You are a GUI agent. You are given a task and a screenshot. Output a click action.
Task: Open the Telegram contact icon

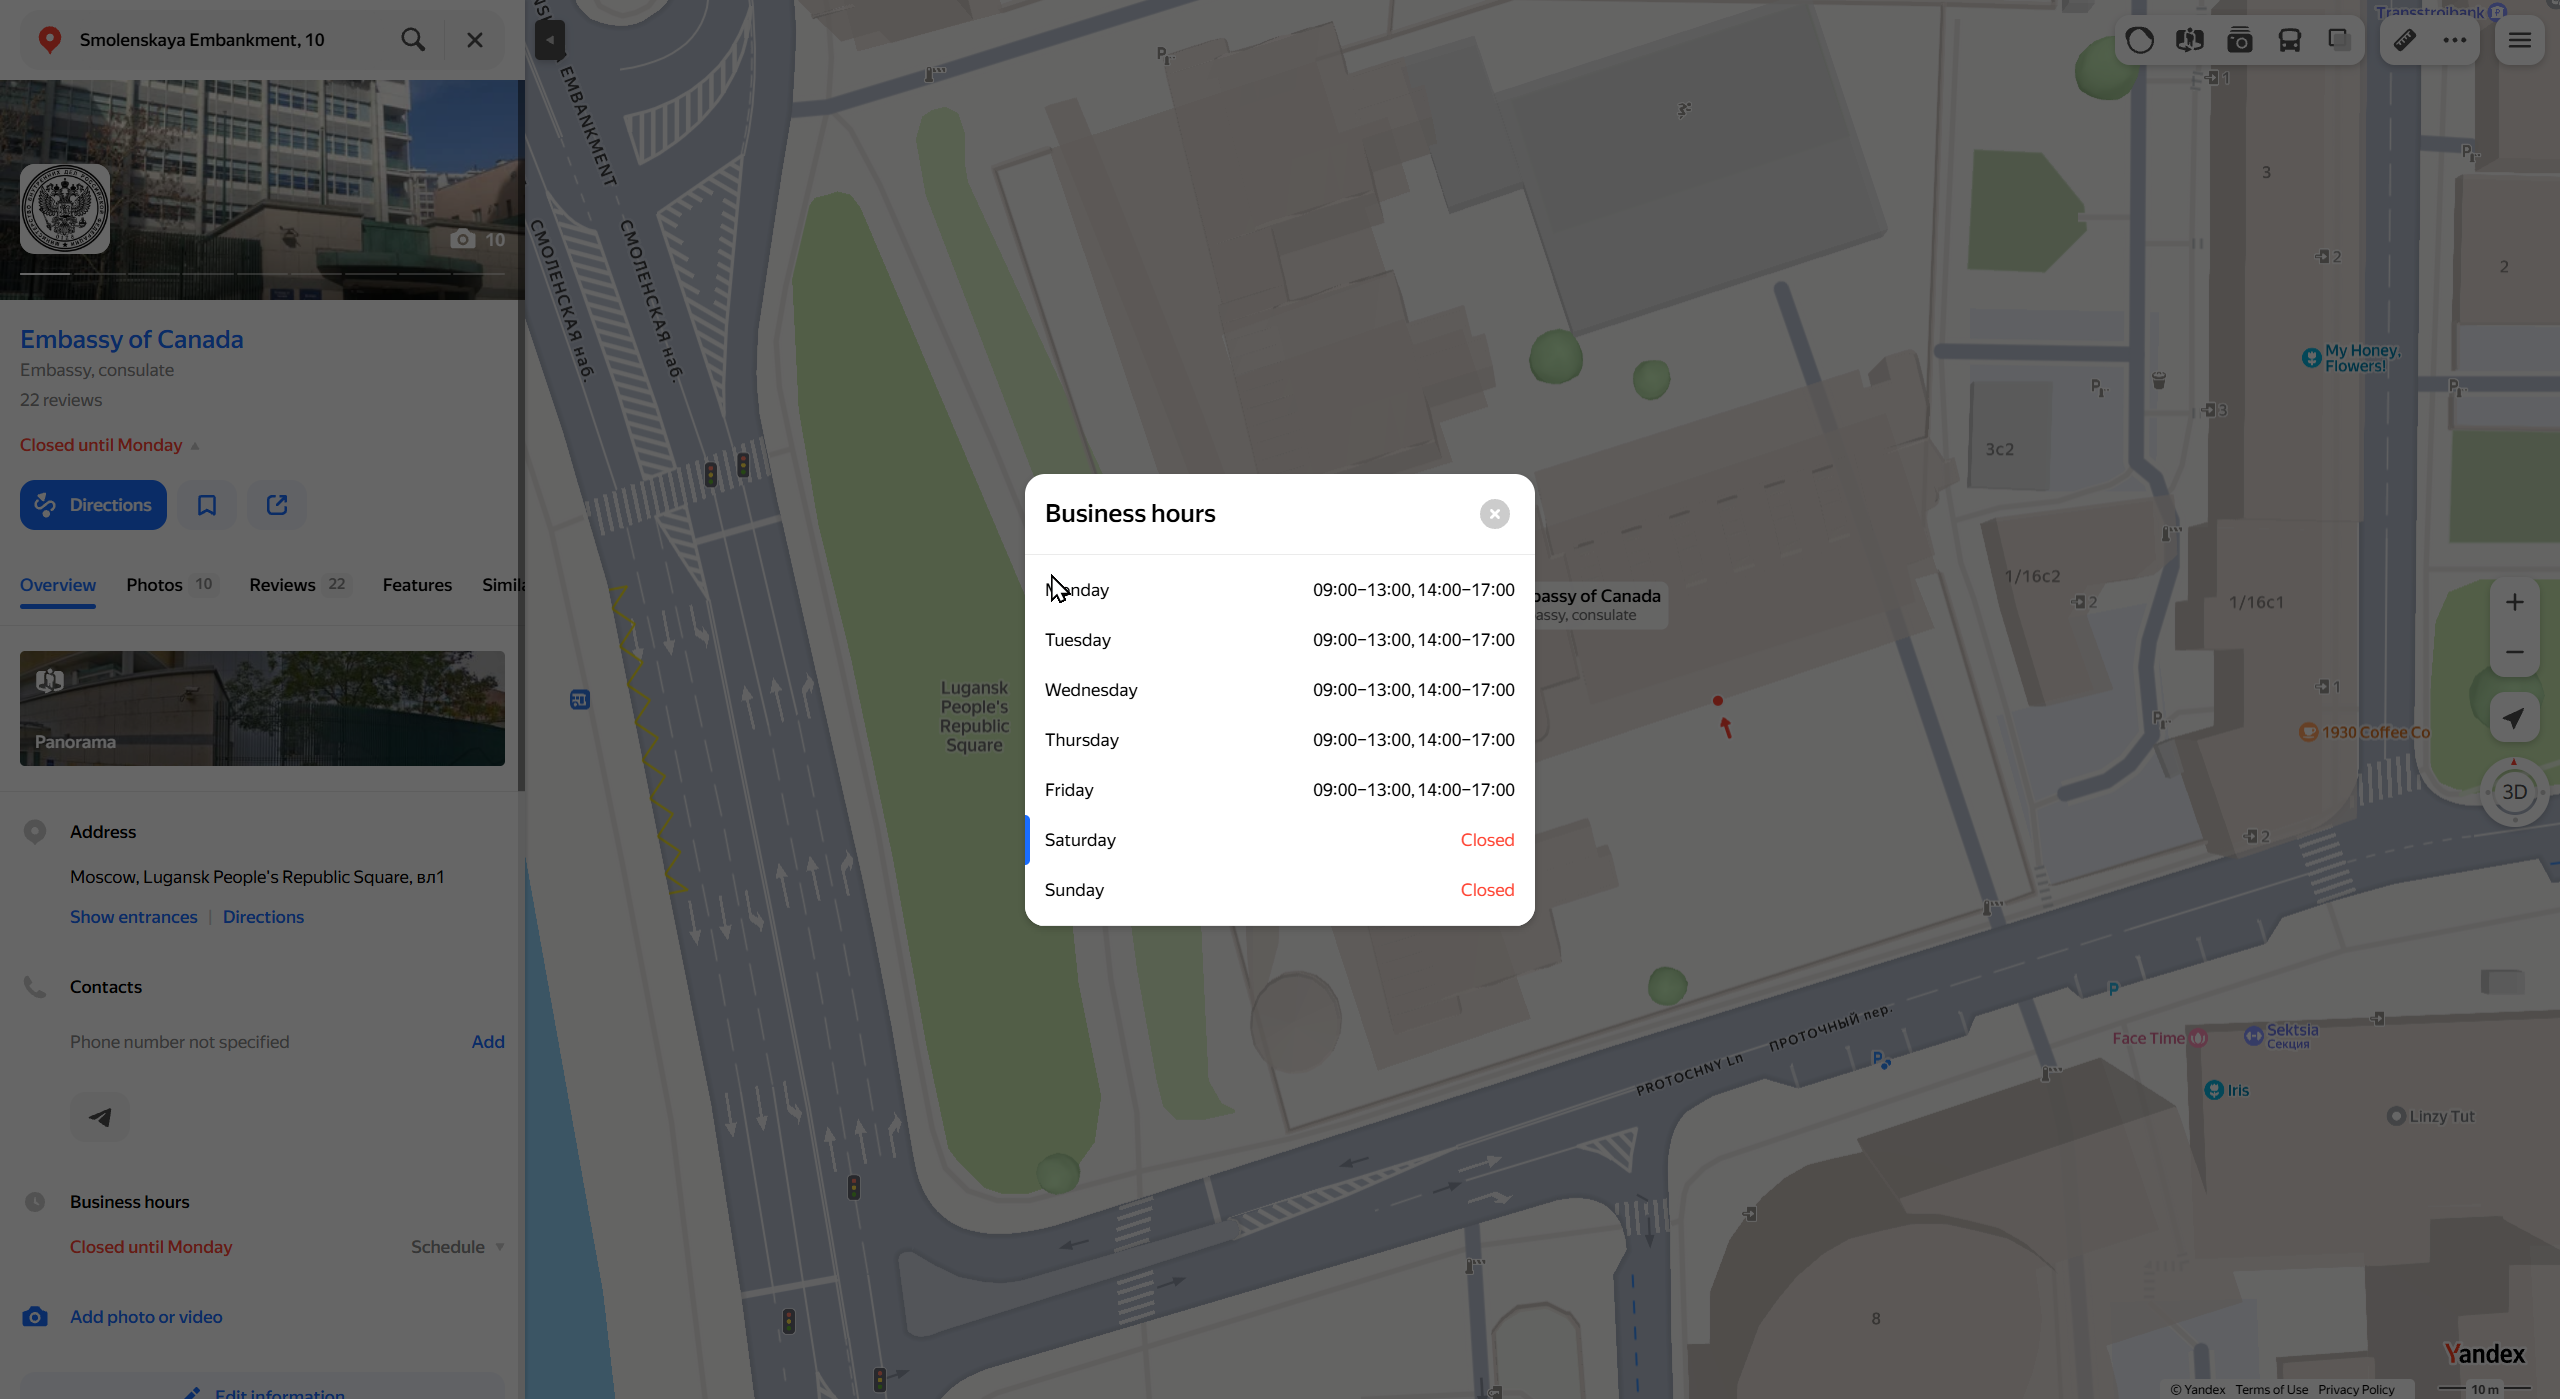point(100,1117)
